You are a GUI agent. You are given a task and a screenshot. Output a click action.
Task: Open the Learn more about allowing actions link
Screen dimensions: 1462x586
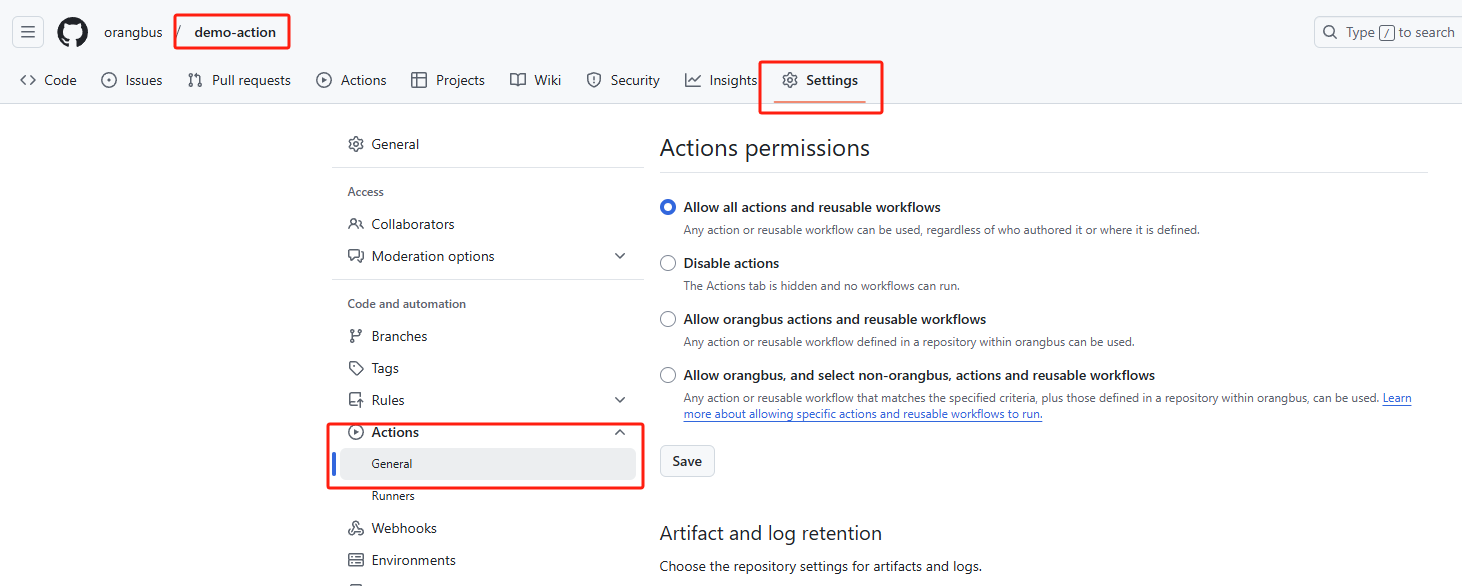(862, 414)
